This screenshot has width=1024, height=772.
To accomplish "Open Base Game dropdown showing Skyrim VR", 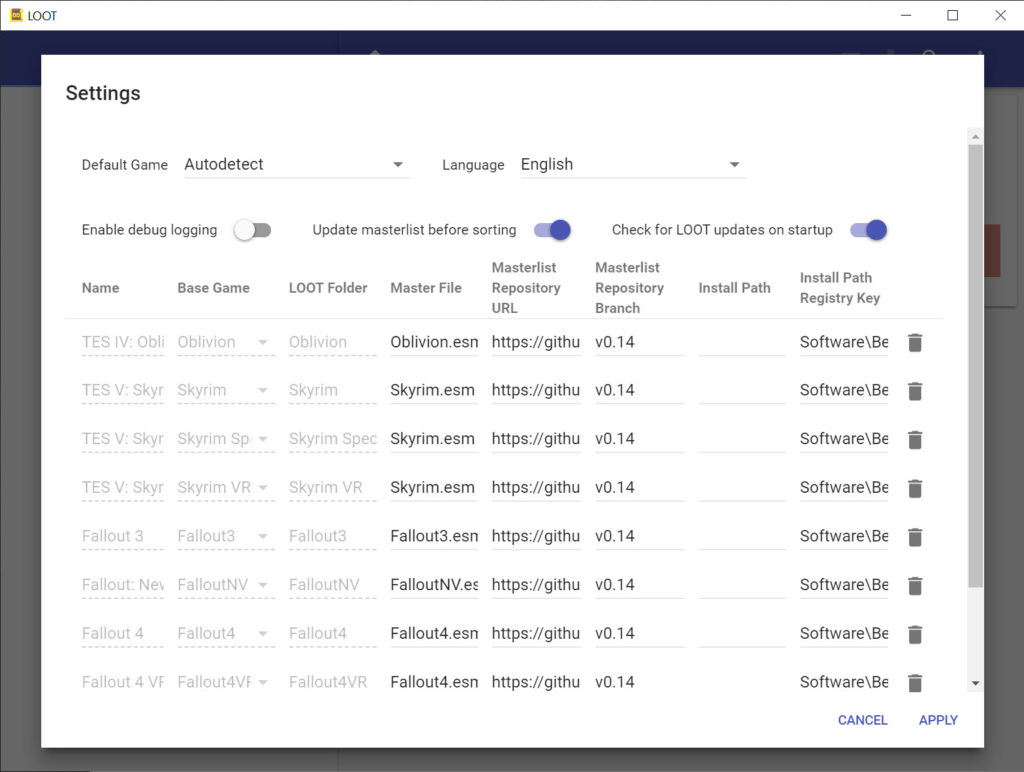I will click(x=225, y=488).
